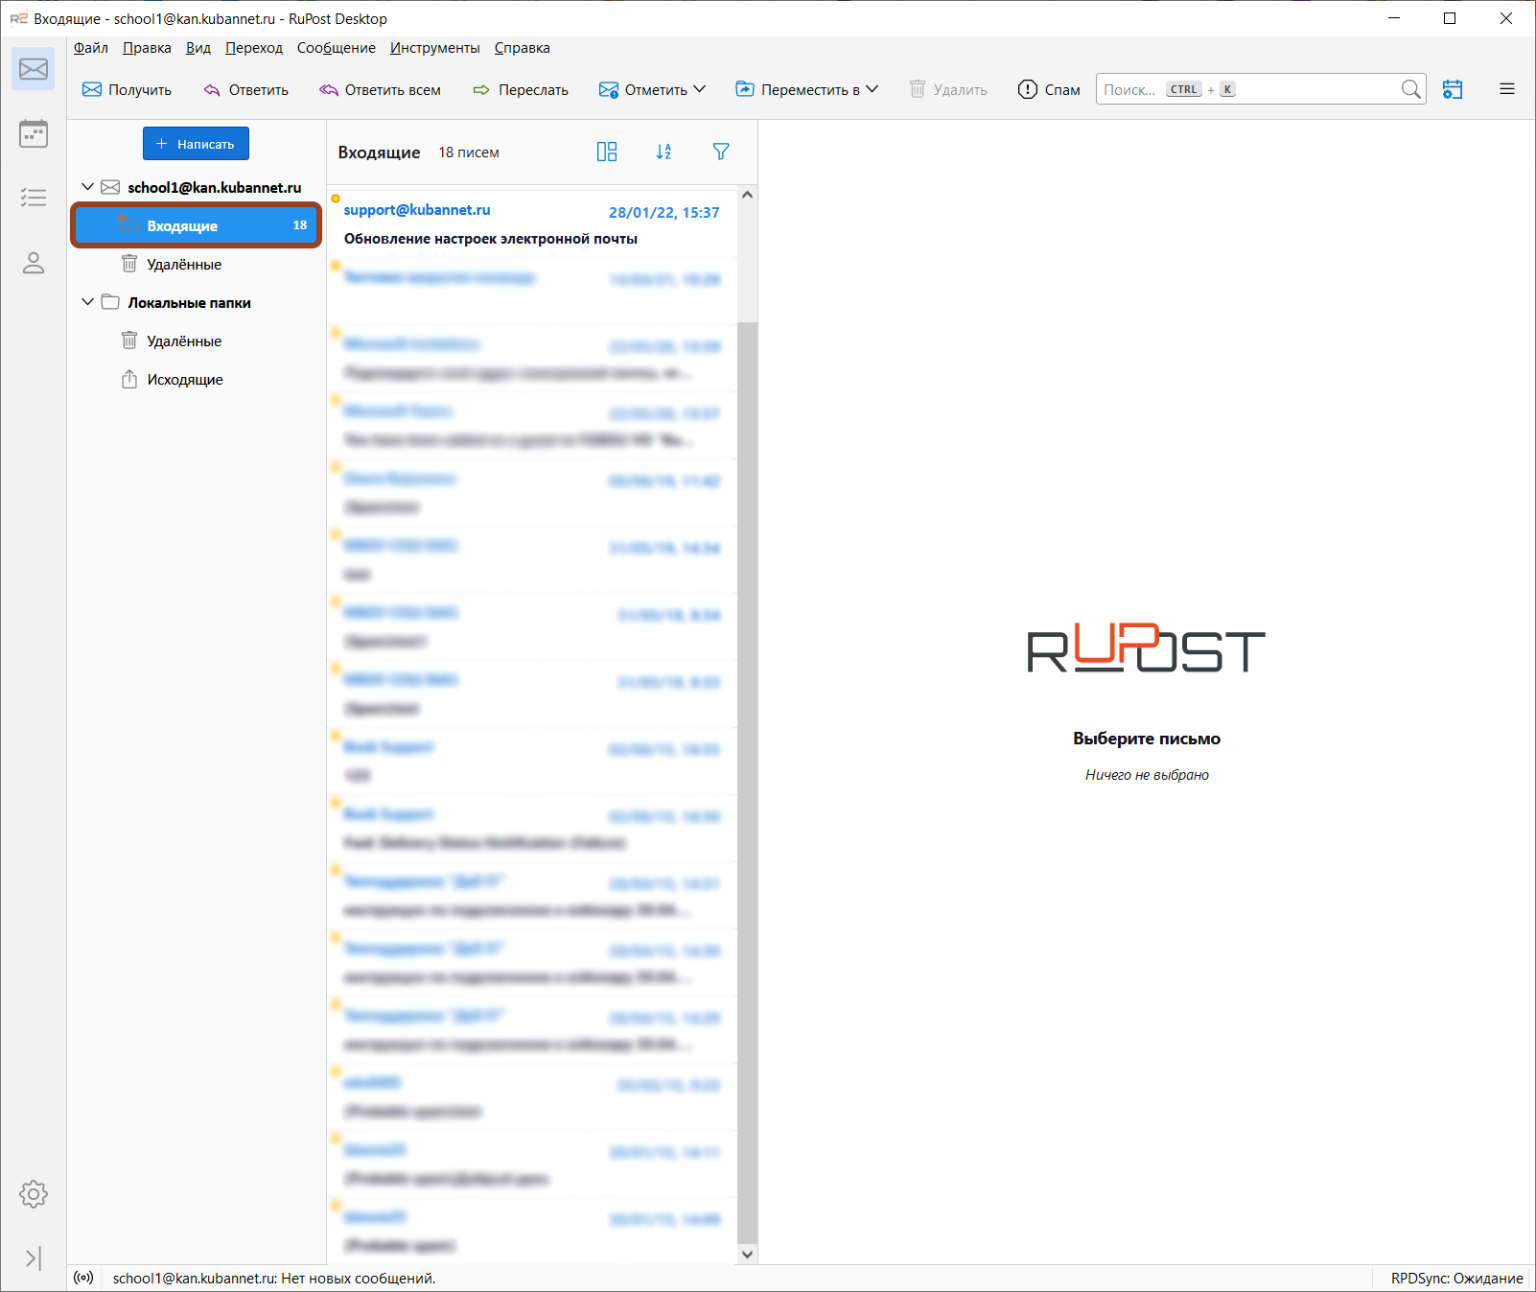
Task: Collapse the school1@kan.kubannet.ru account tree
Action: point(87,186)
